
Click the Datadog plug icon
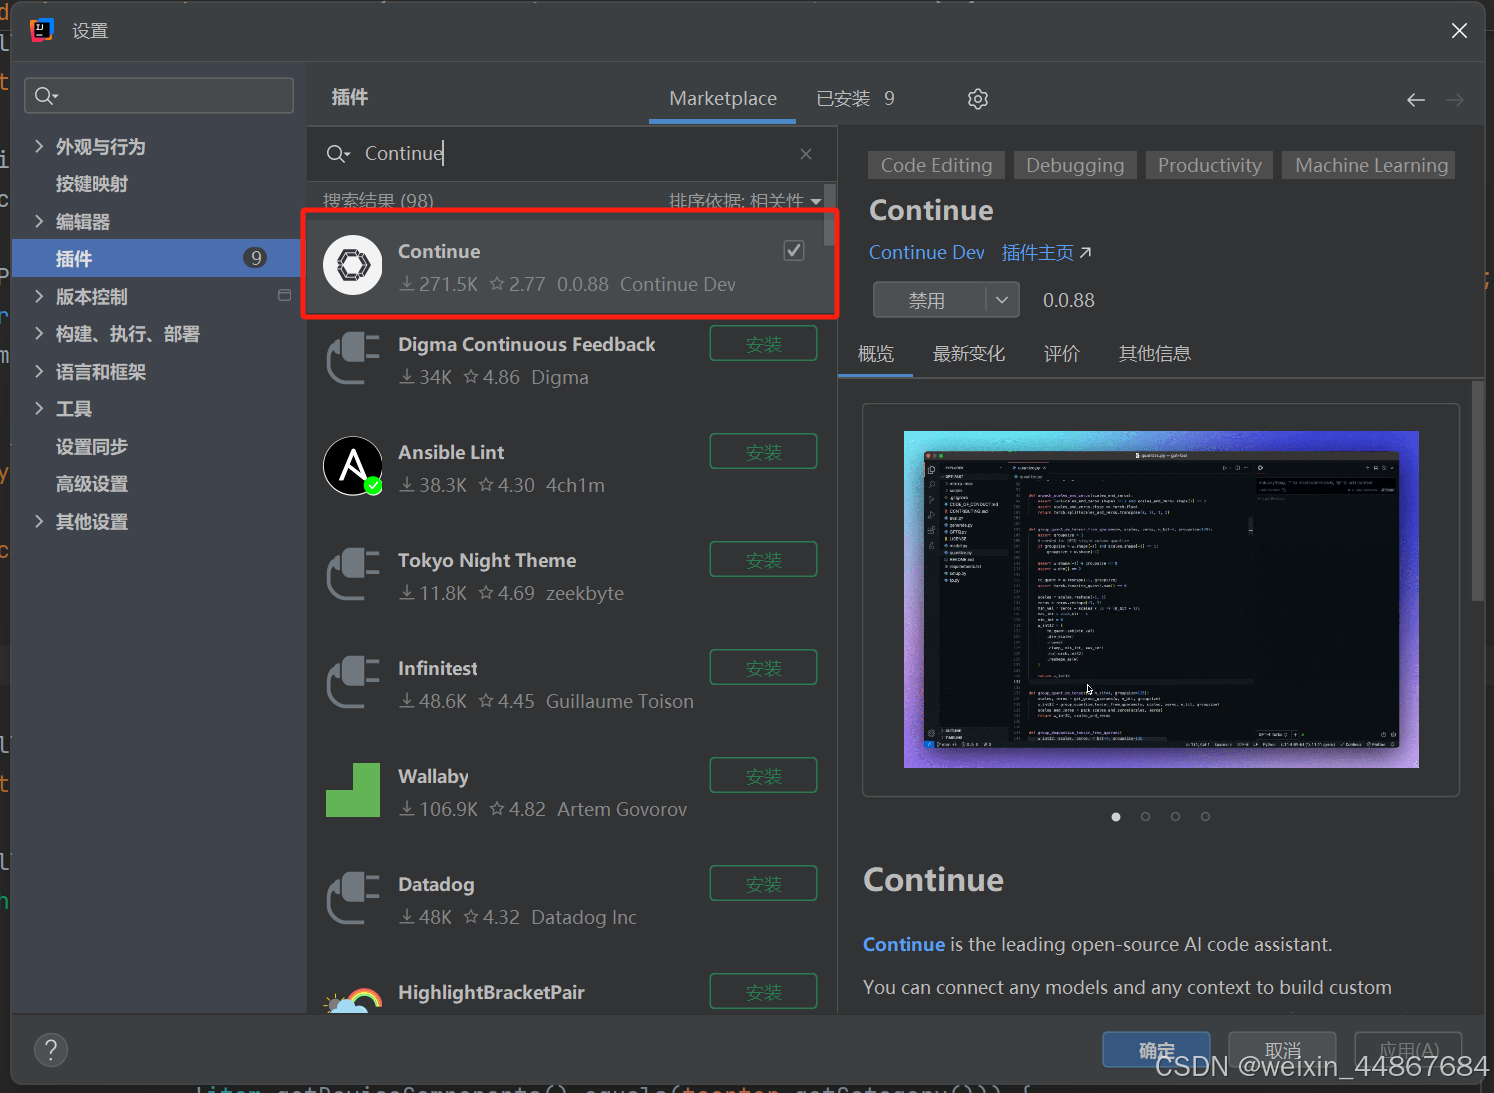click(353, 898)
